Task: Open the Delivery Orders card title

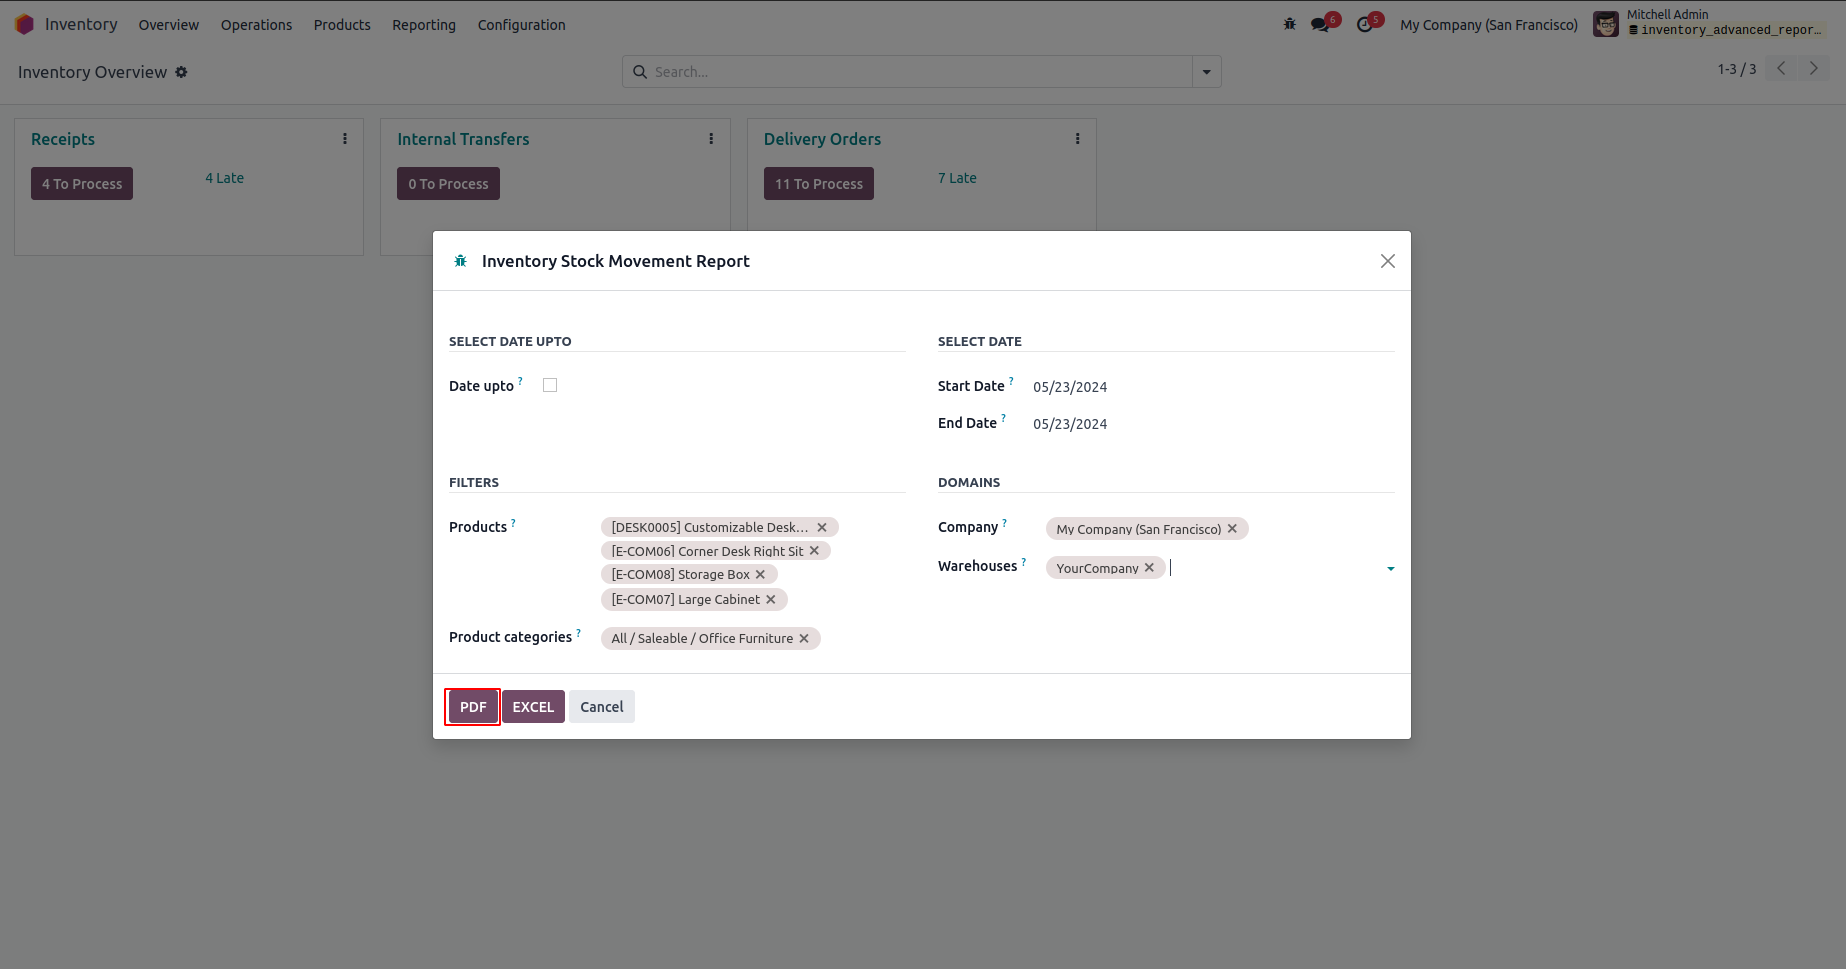Action: (822, 139)
